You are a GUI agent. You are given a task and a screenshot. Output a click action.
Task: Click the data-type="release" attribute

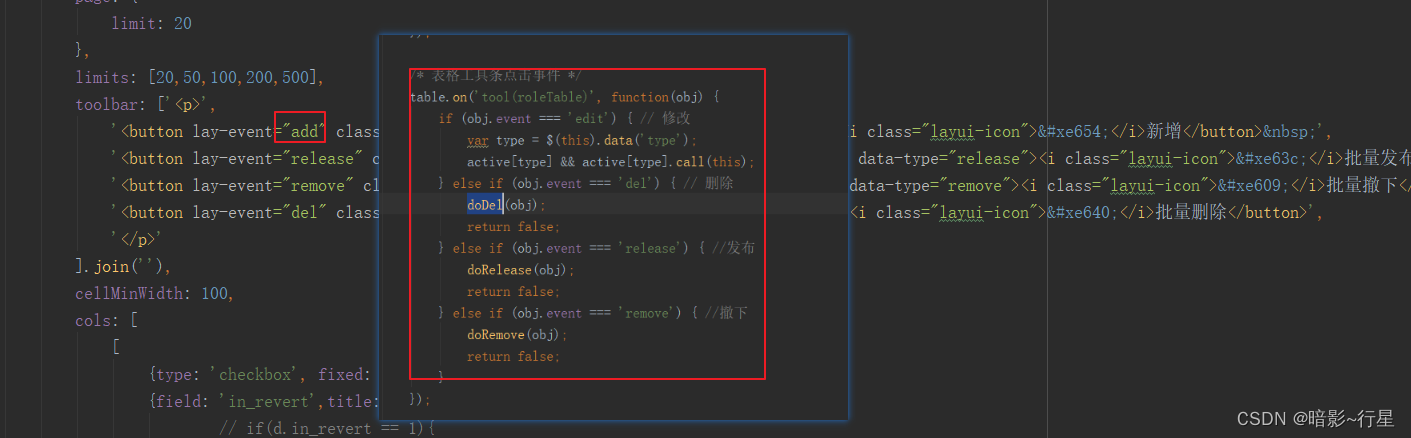(944, 158)
